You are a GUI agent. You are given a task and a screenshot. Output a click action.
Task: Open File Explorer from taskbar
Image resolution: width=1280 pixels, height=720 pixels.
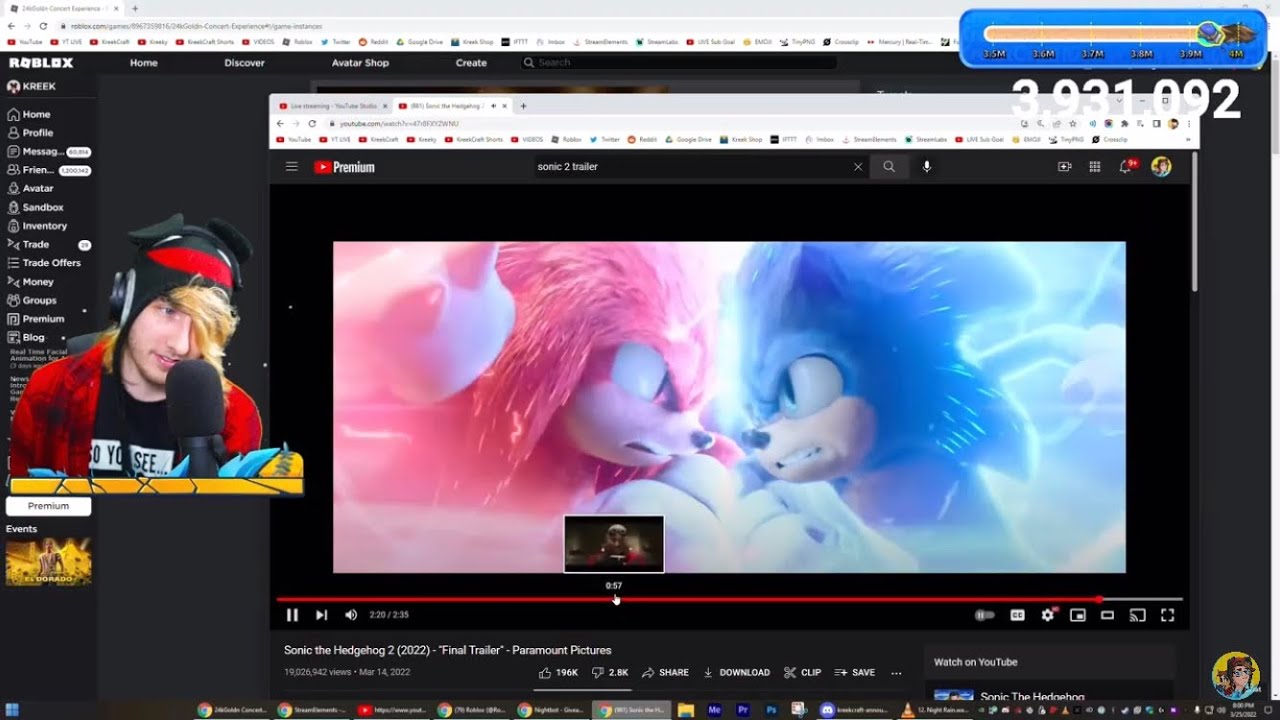pyautogui.click(x=686, y=710)
